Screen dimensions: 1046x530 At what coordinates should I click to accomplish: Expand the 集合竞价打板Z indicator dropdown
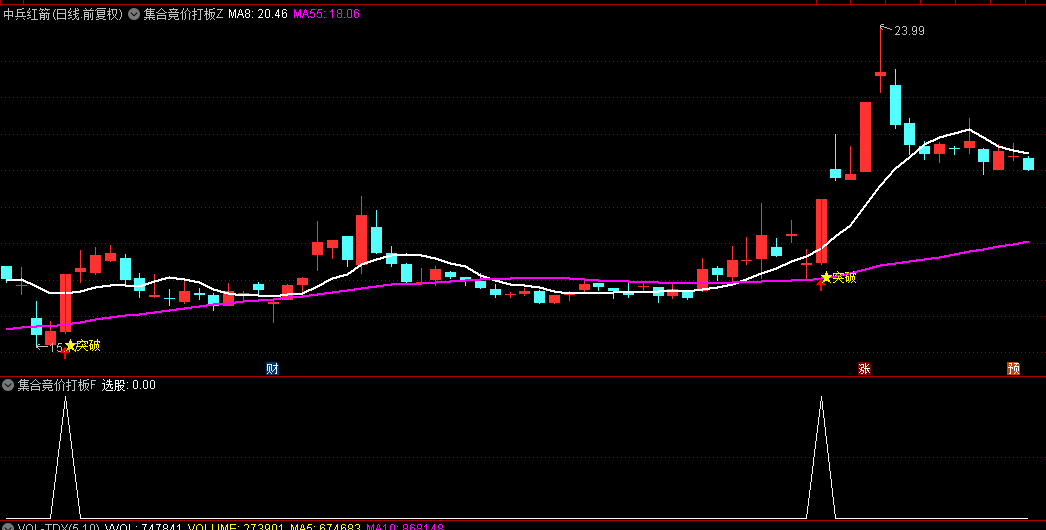click(x=133, y=14)
